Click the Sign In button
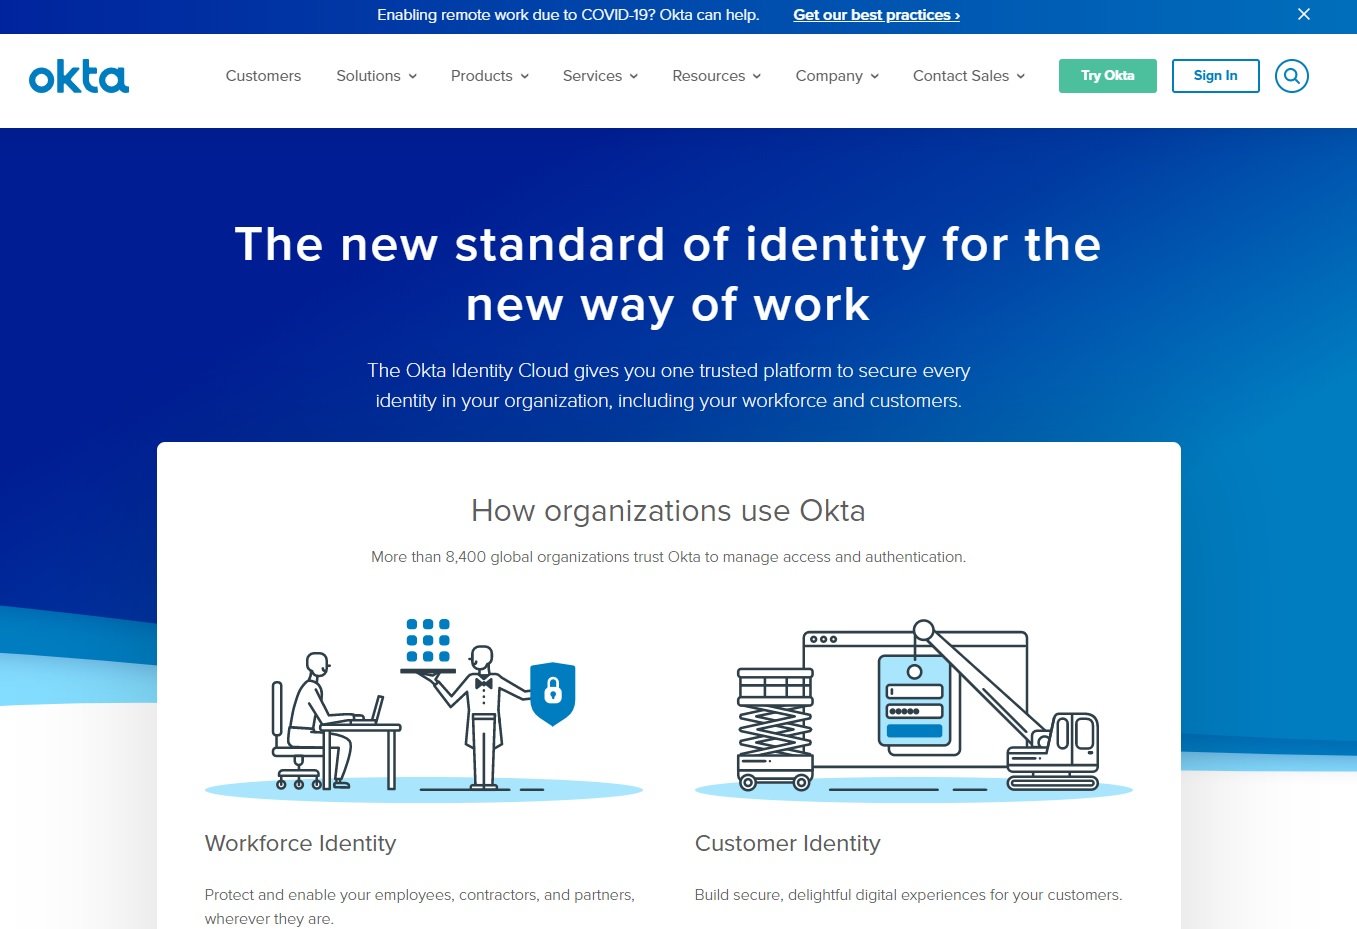1357x929 pixels. (x=1215, y=76)
